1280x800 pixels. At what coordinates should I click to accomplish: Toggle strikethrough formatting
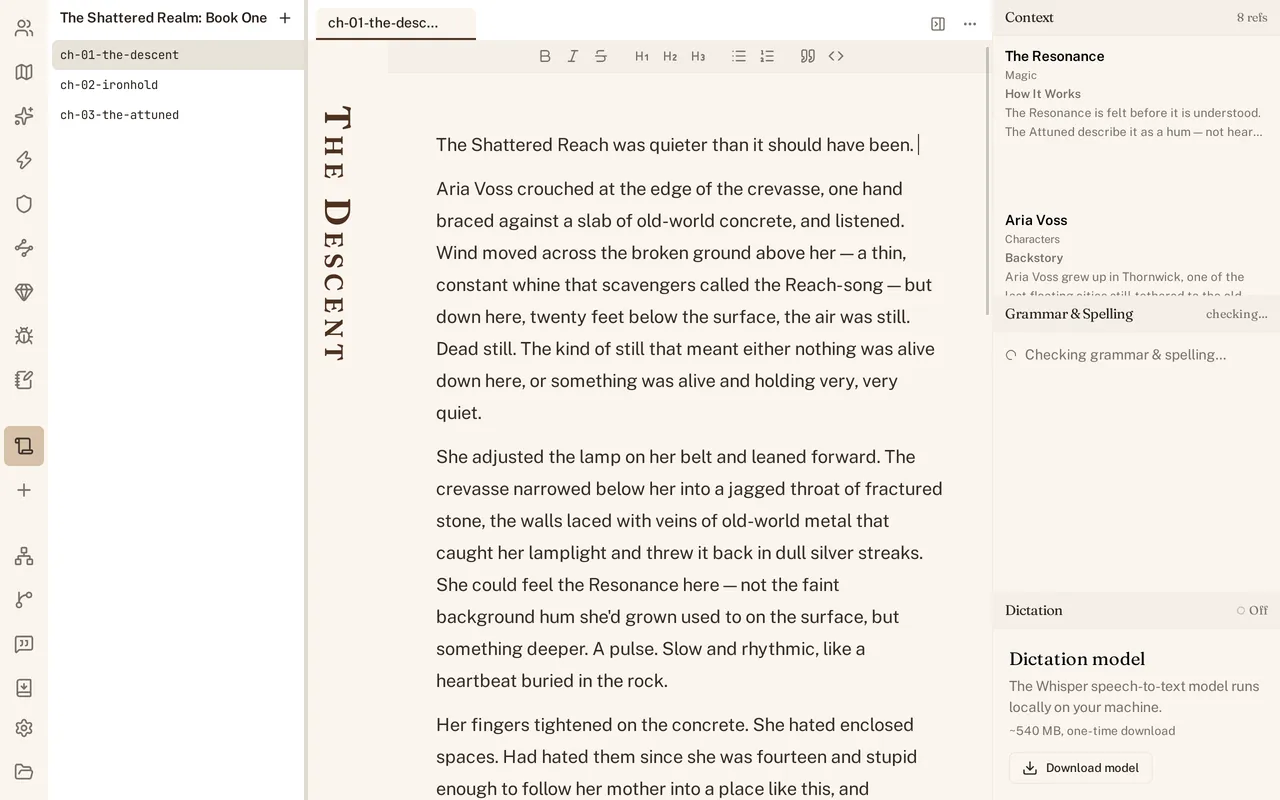click(x=601, y=56)
